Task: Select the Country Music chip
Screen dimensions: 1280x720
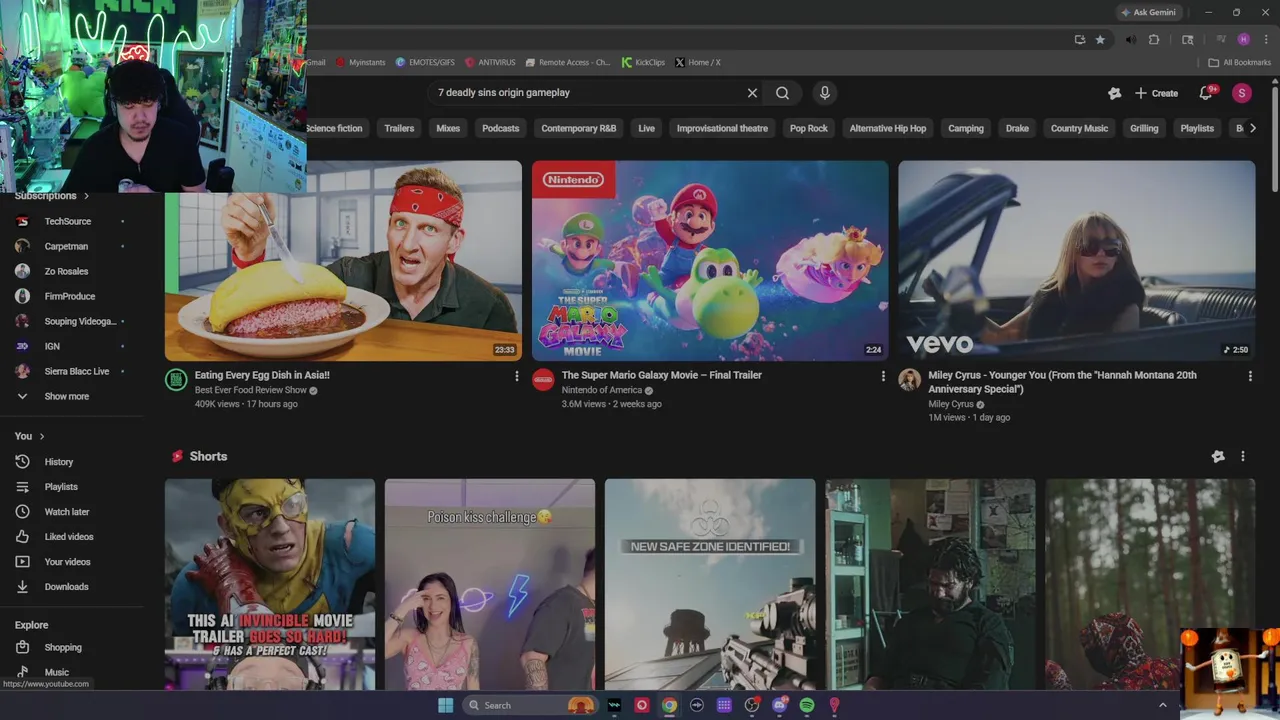Action: click(x=1079, y=128)
